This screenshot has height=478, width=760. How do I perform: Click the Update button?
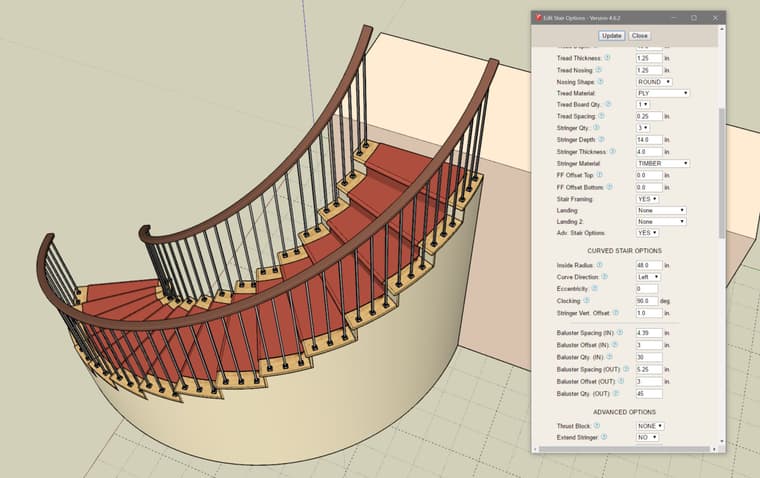tap(611, 36)
